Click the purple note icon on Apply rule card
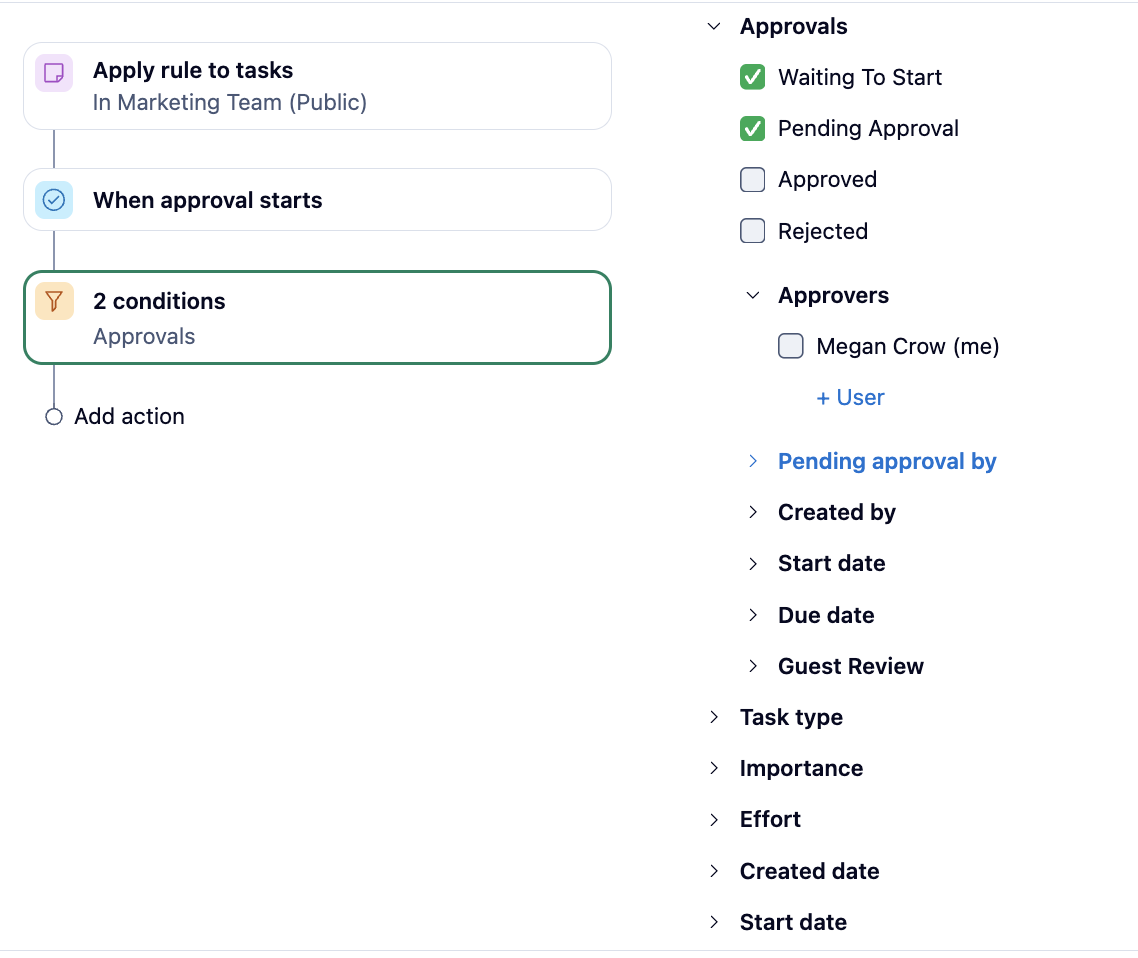The image size is (1138, 958). [54, 72]
